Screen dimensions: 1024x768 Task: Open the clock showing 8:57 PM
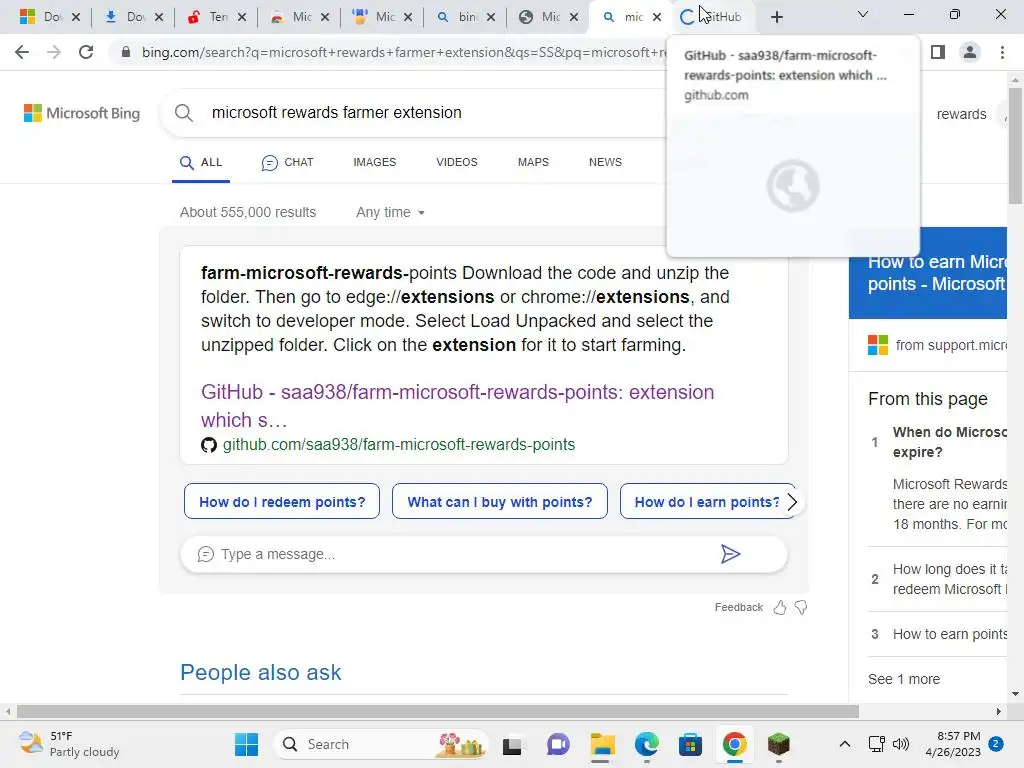[953, 744]
